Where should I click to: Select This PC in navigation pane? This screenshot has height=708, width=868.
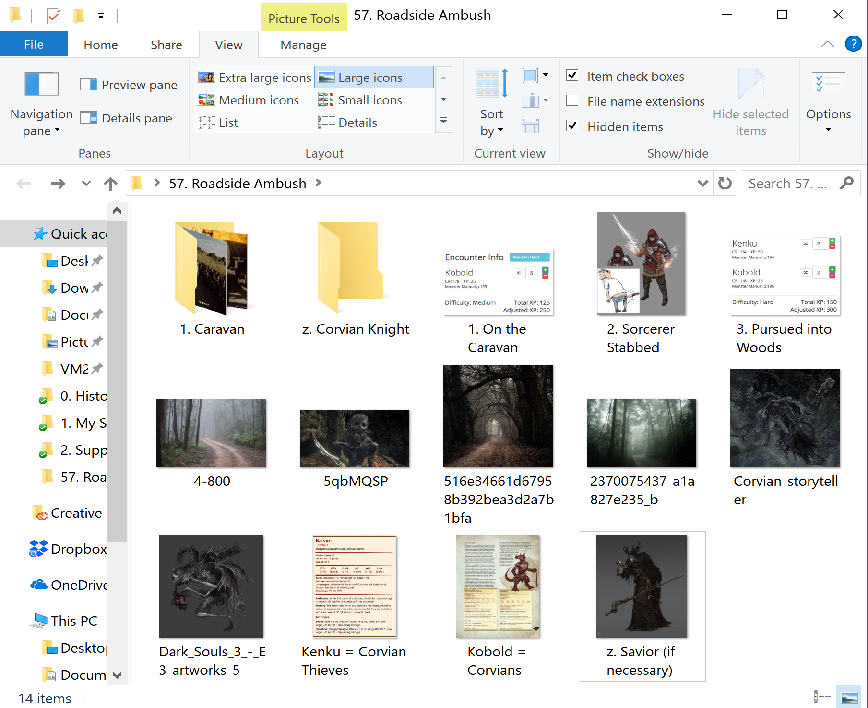tap(64, 621)
